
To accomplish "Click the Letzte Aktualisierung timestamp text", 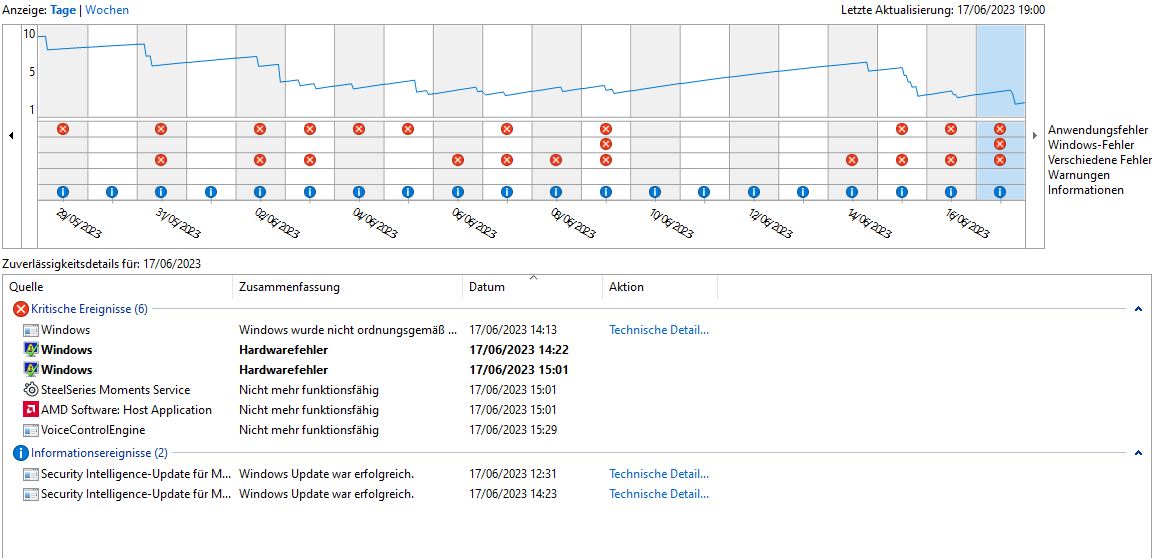I will pos(943,10).
